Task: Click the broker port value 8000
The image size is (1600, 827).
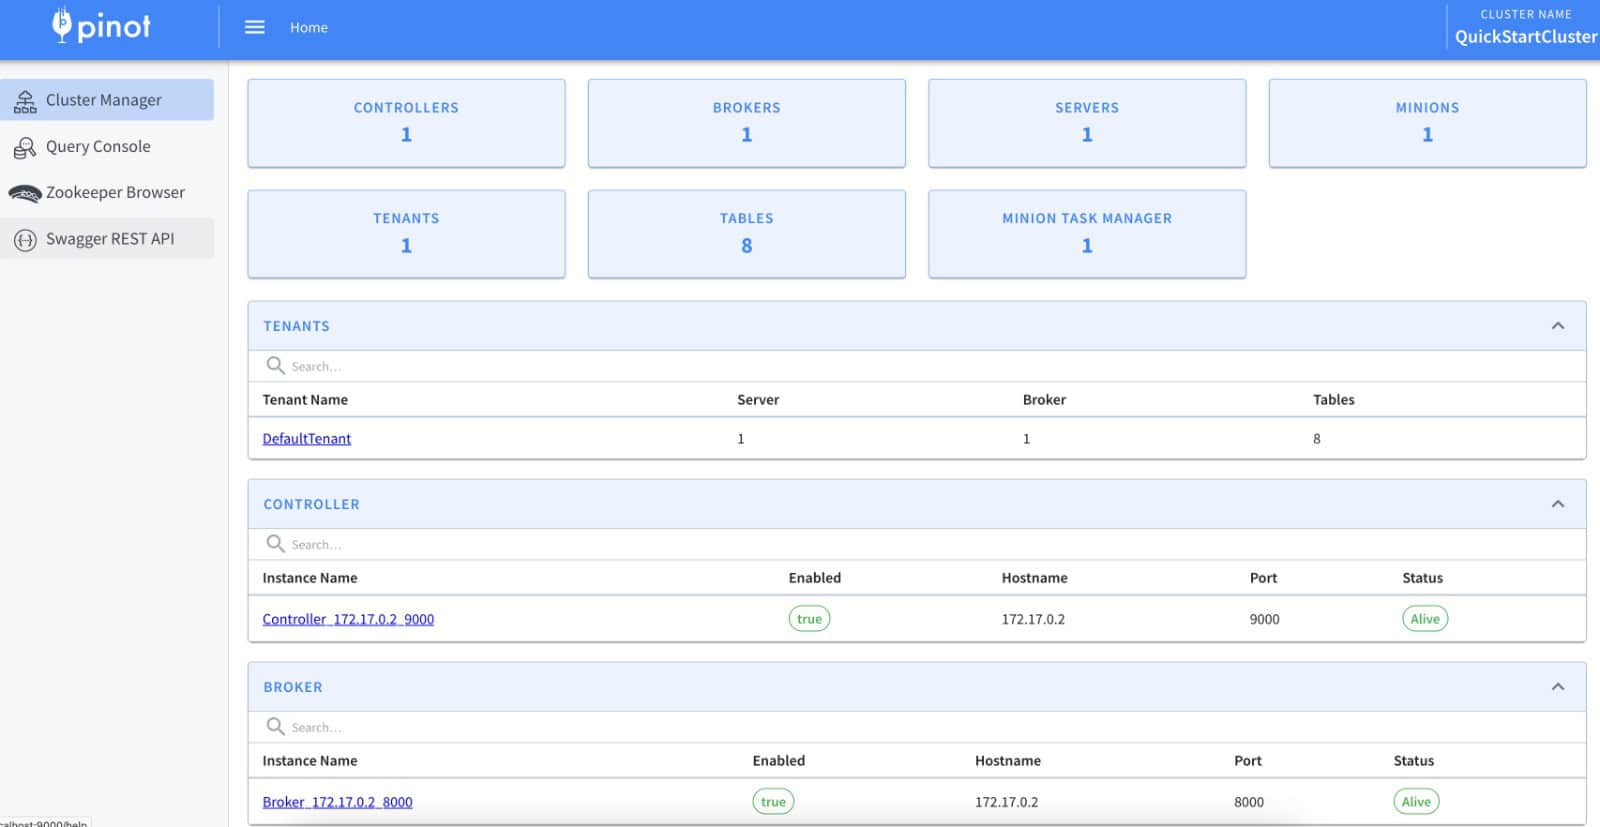Action: pos(1248,802)
